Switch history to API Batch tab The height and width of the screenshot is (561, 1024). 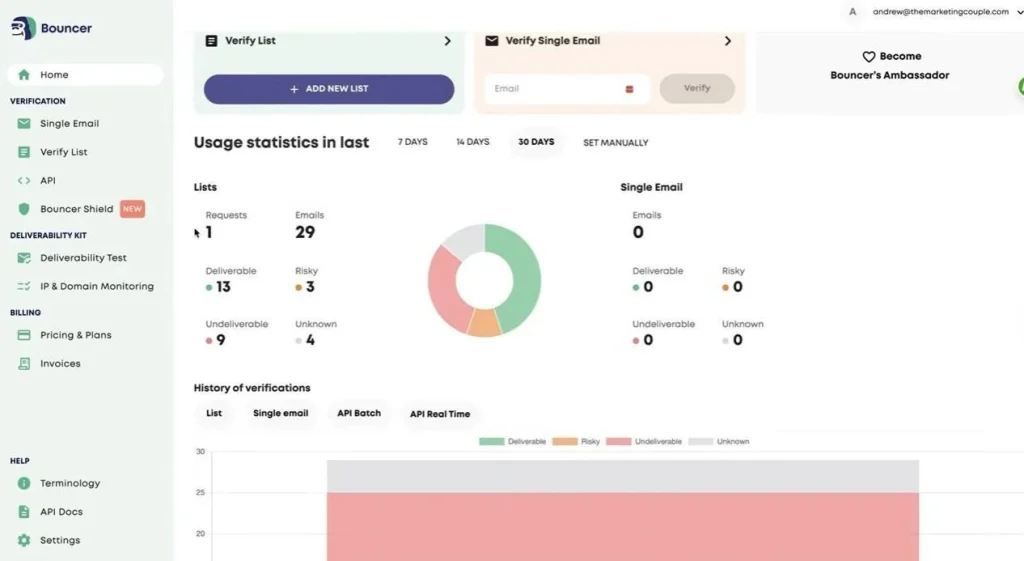pos(359,413)
